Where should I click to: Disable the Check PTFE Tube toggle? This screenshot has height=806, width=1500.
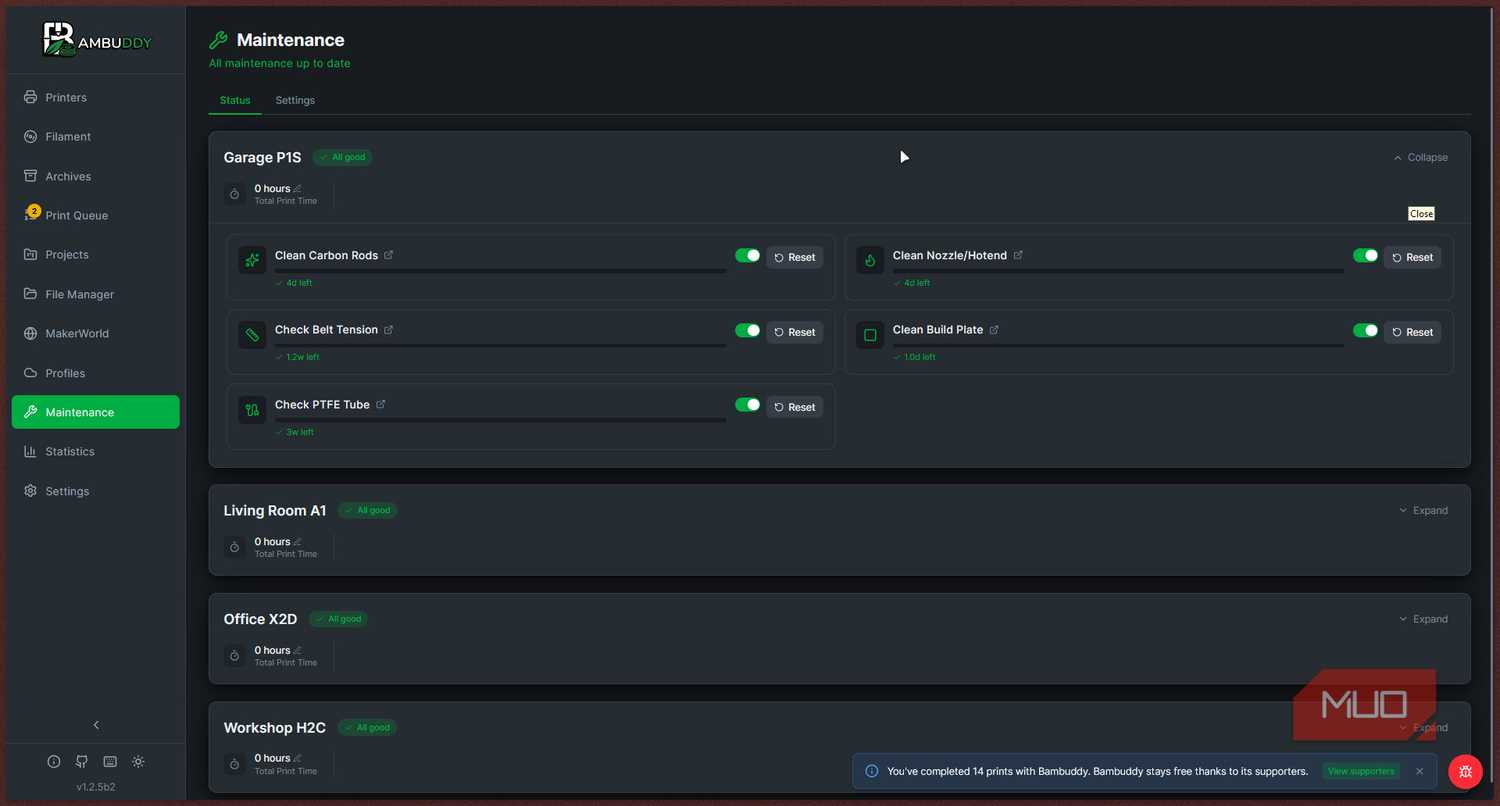(x=748, y=405)
